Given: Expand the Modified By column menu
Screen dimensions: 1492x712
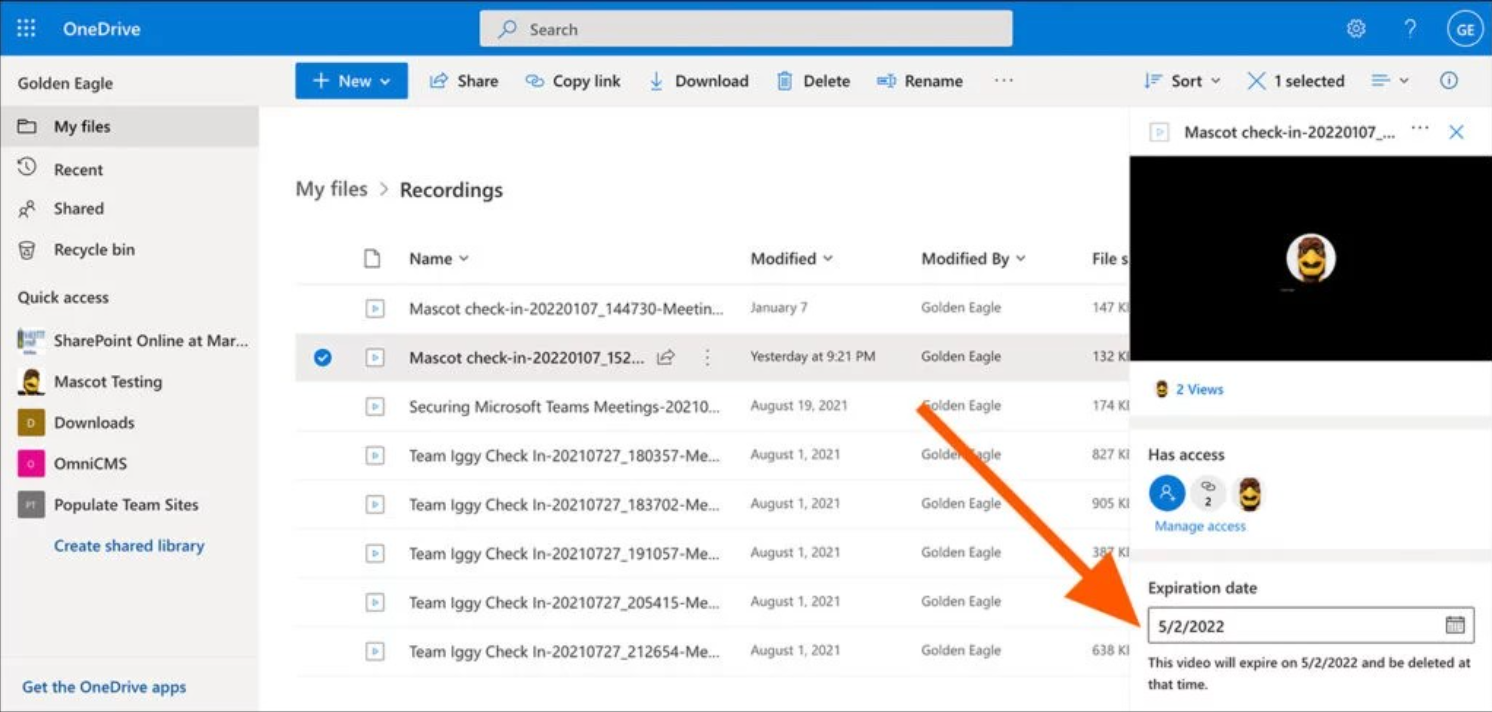Looking at the screenshot, I should point(974,259).
